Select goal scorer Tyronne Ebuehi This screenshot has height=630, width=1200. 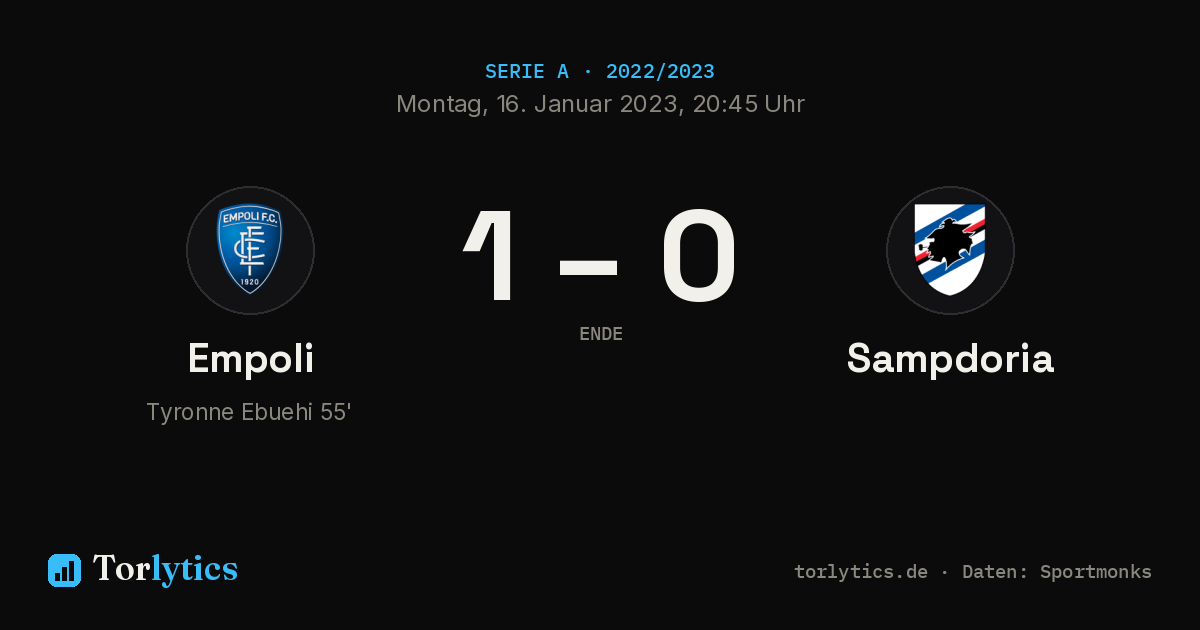[x=230, y=412]
